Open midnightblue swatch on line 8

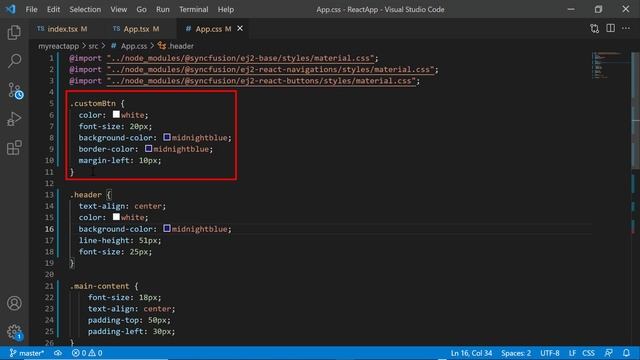(x=167, y=137)
